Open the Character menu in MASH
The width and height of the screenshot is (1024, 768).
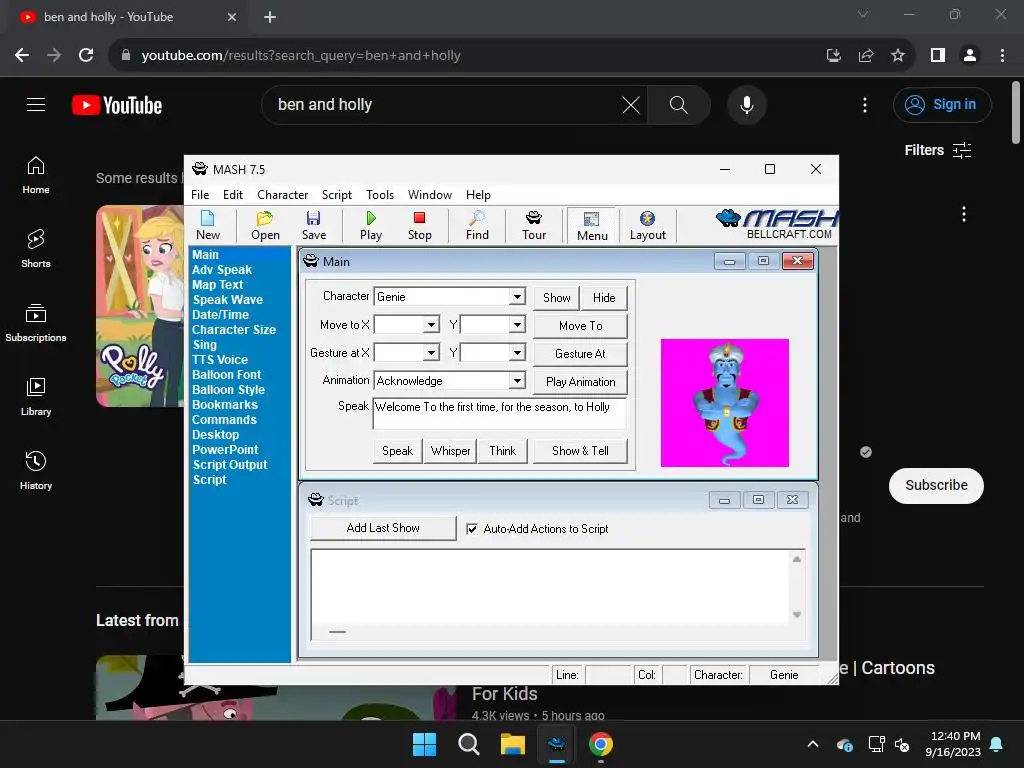pos(282,195)
